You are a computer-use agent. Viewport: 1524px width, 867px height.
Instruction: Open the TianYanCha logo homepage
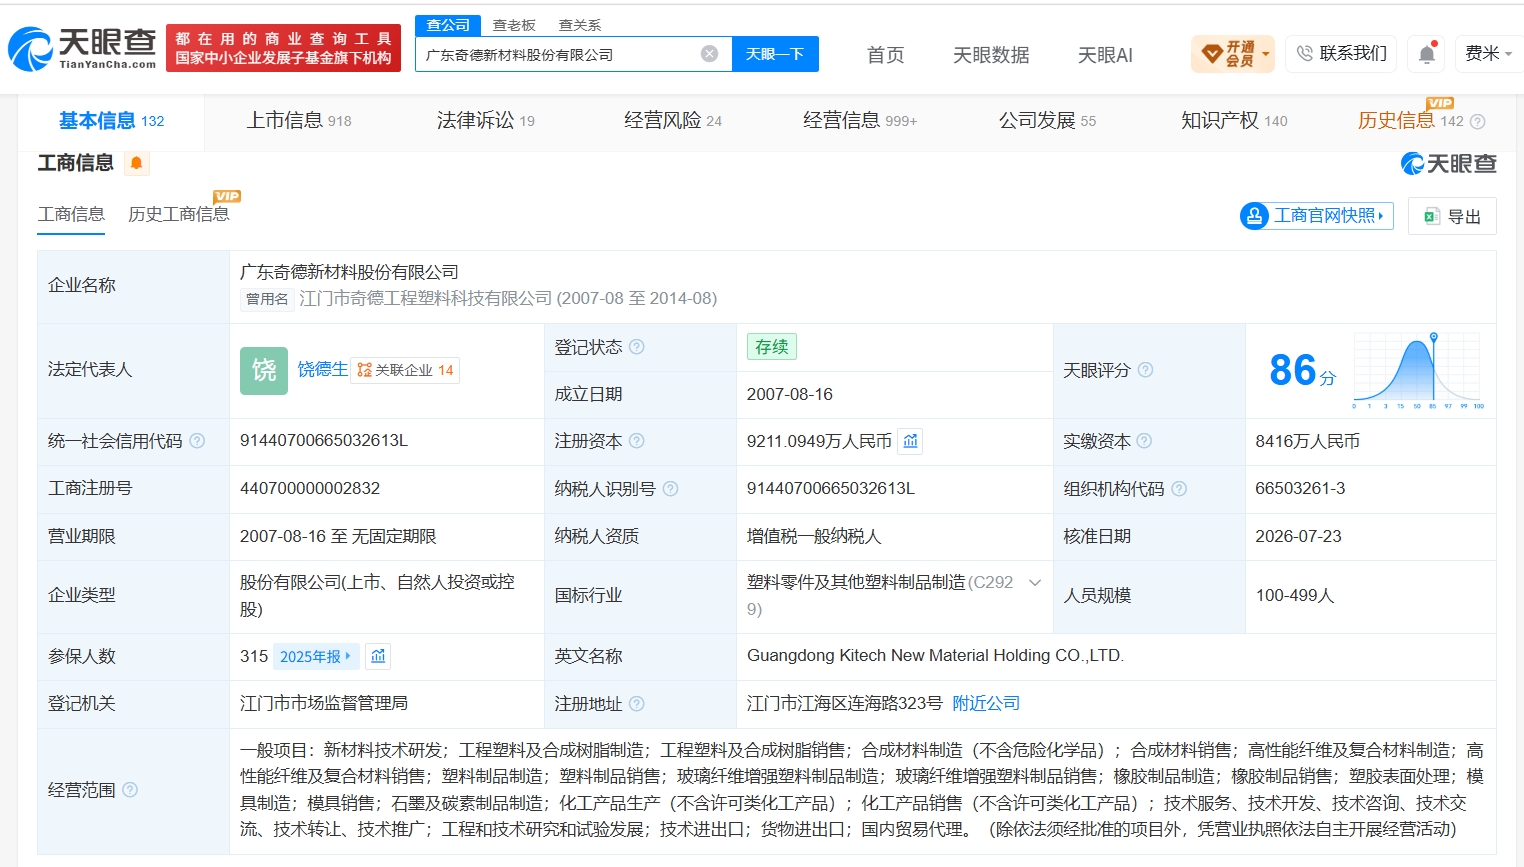pos(82,48)
